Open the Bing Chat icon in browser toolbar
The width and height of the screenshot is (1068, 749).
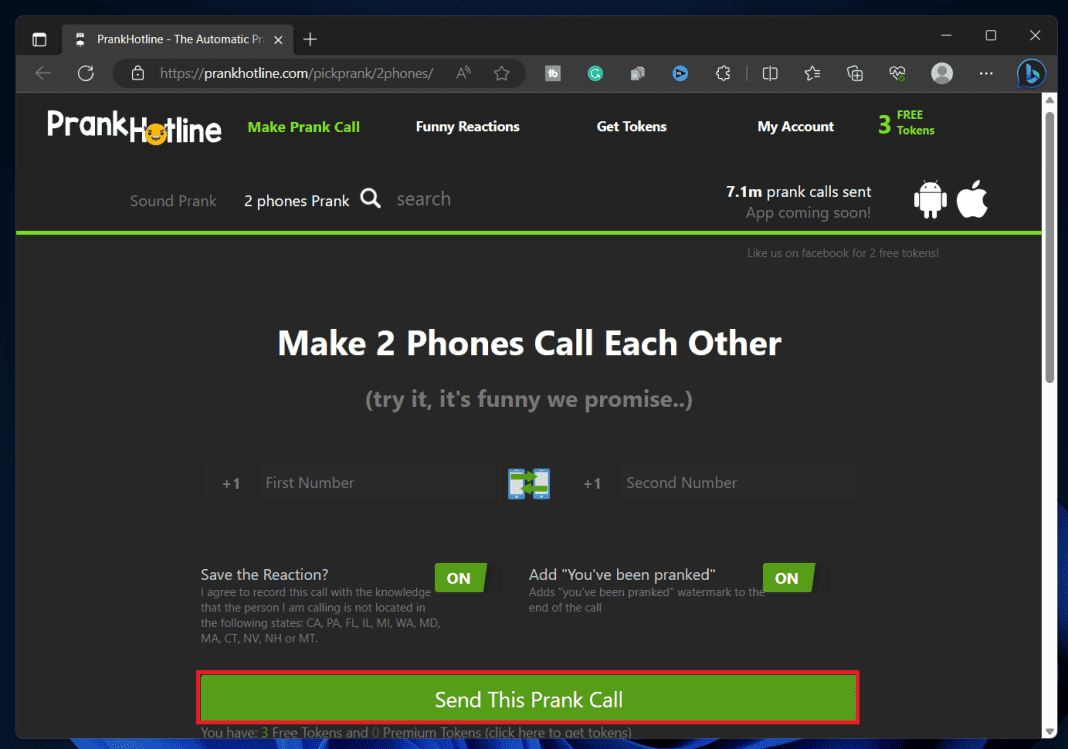click(x=1031, y=73)
